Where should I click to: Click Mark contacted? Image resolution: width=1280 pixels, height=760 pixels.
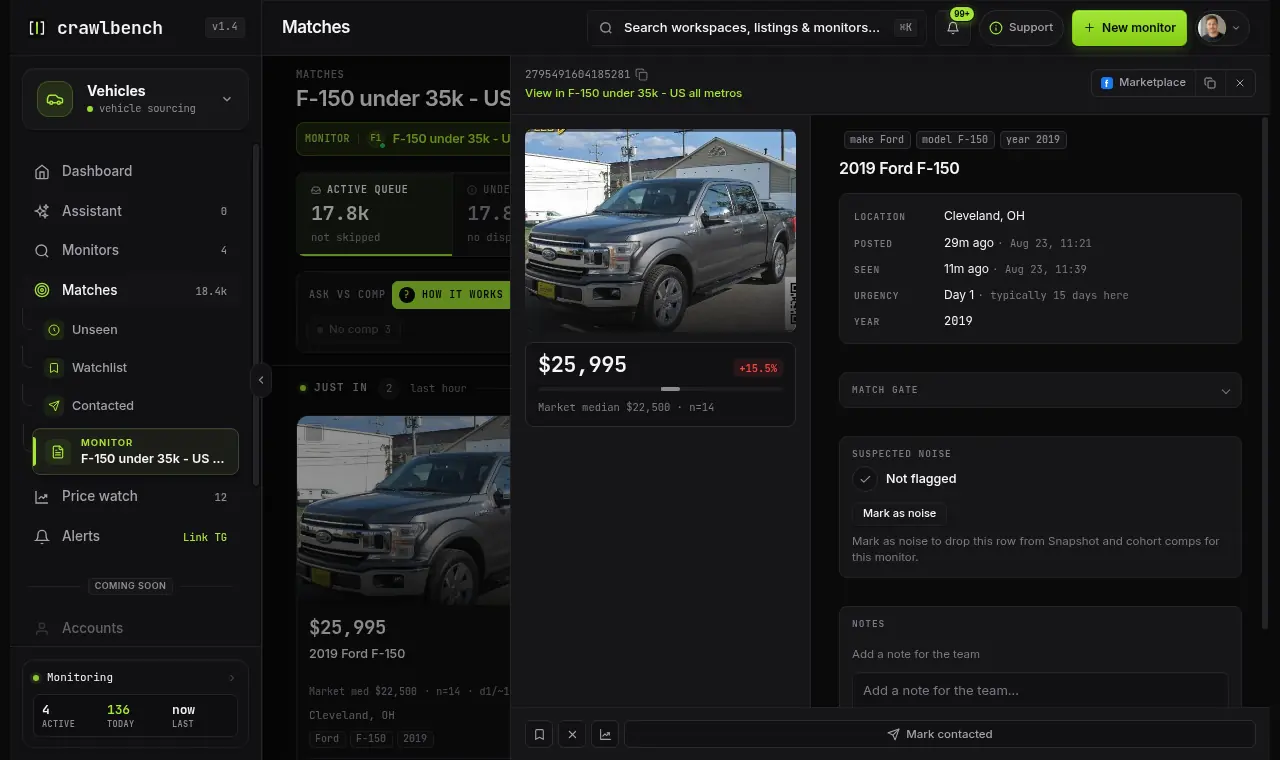(x=940, y=734)
